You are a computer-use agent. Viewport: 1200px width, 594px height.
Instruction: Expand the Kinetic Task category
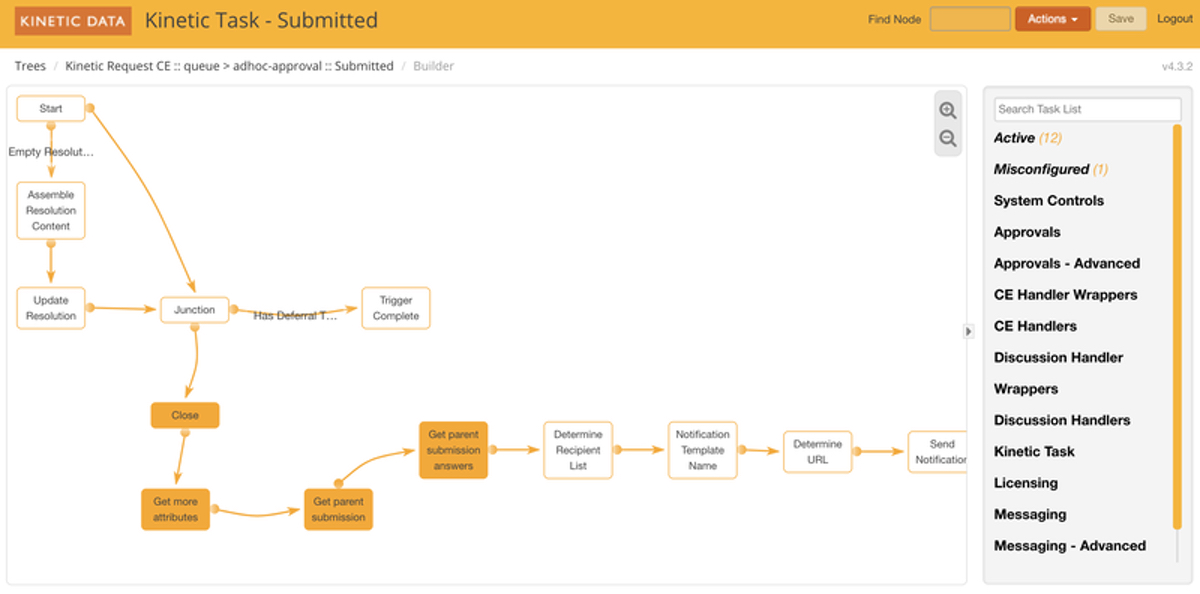tap(1034, 451)
